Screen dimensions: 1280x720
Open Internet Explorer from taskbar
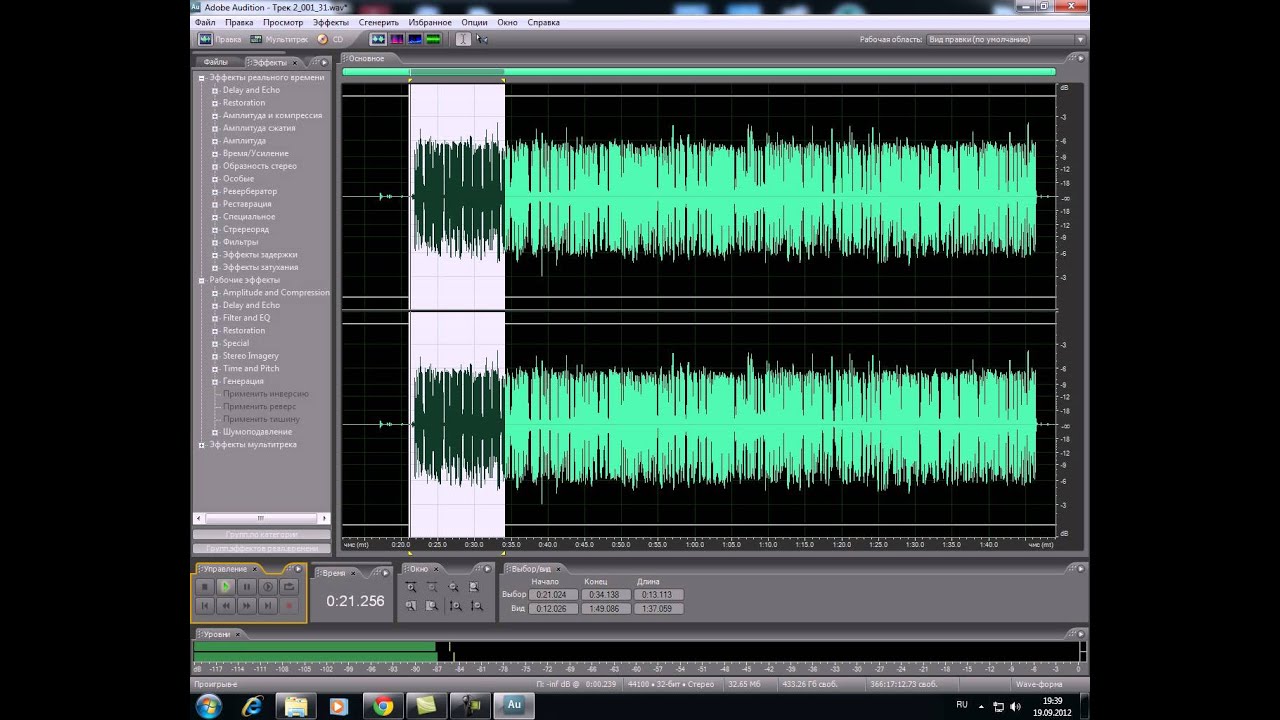(253, 706)
